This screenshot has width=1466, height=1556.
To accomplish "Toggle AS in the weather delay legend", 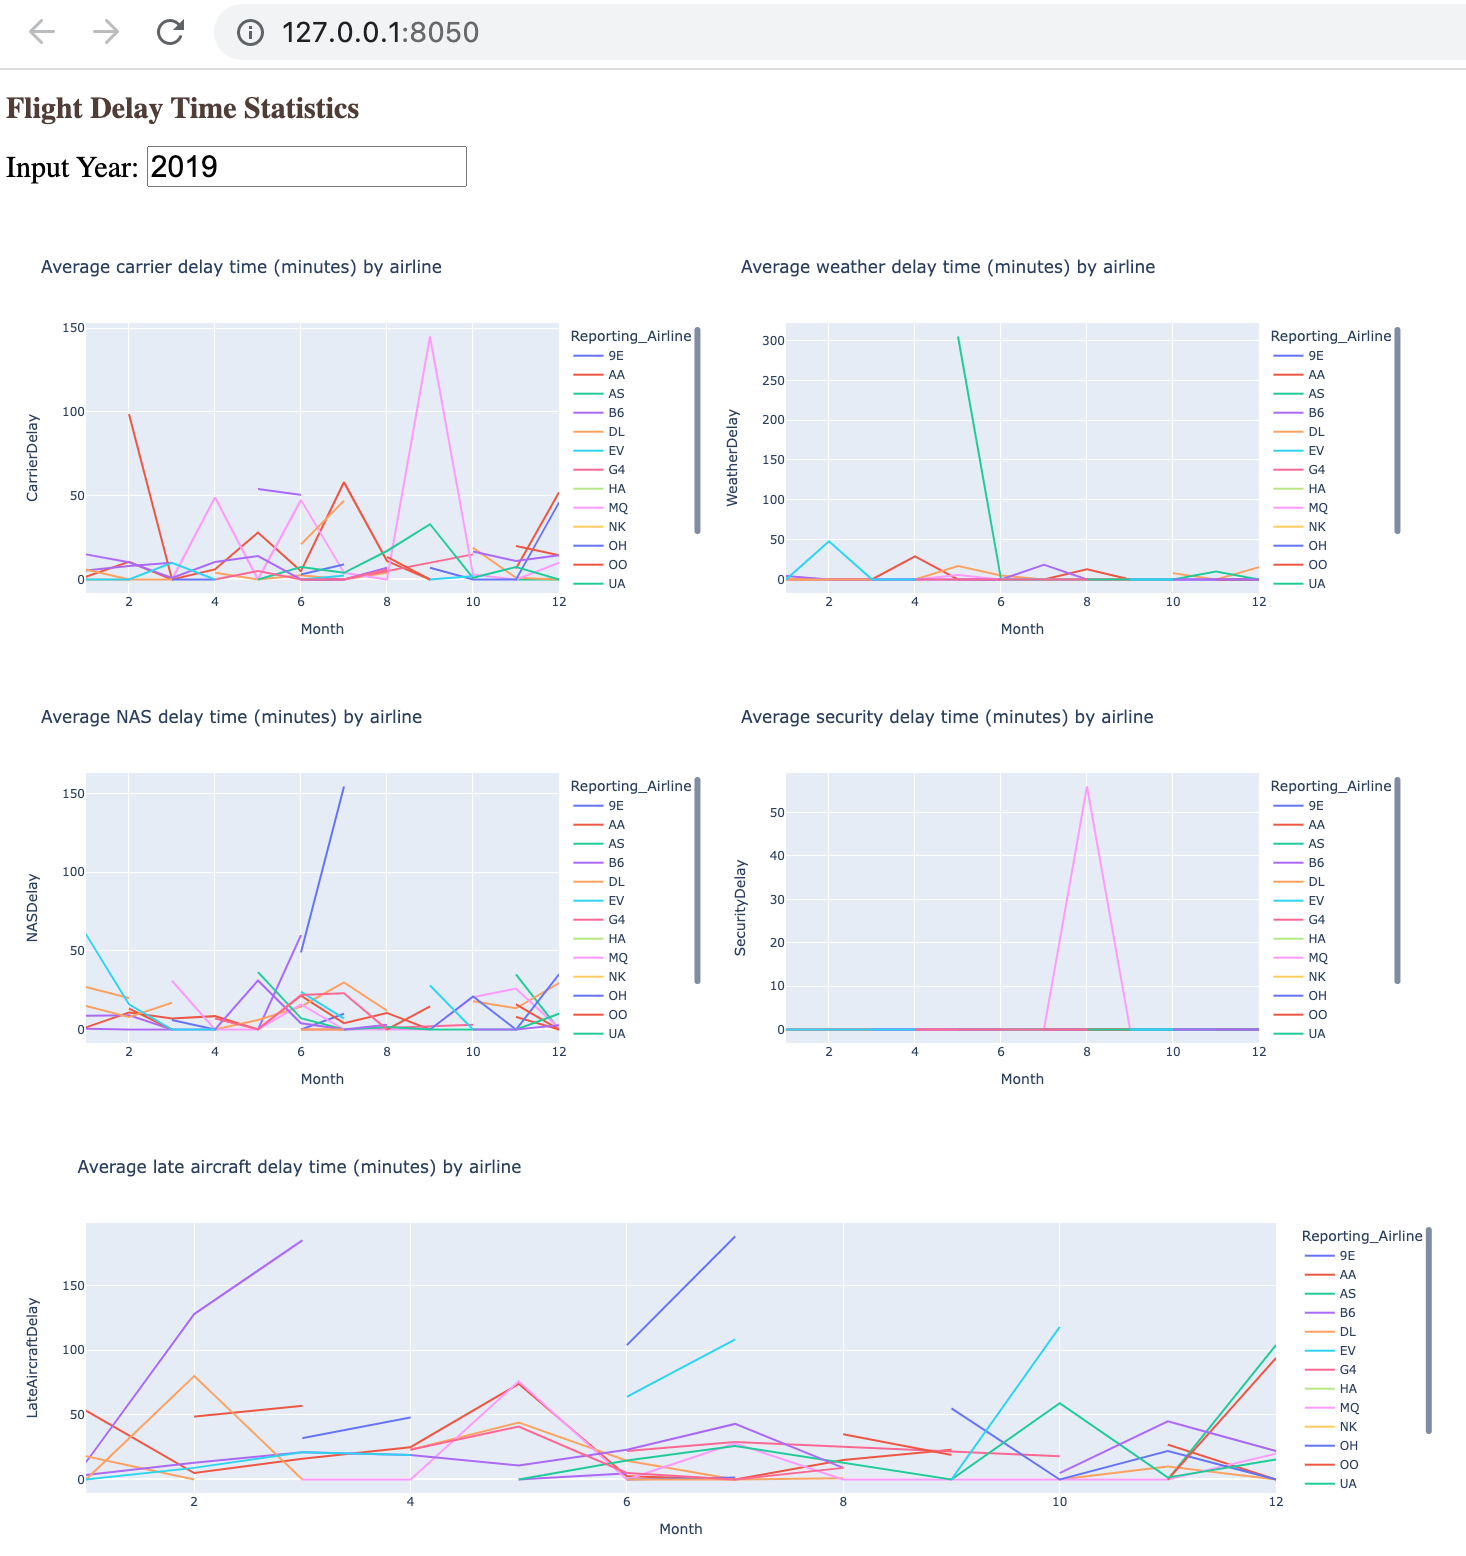I will 1315,393.
